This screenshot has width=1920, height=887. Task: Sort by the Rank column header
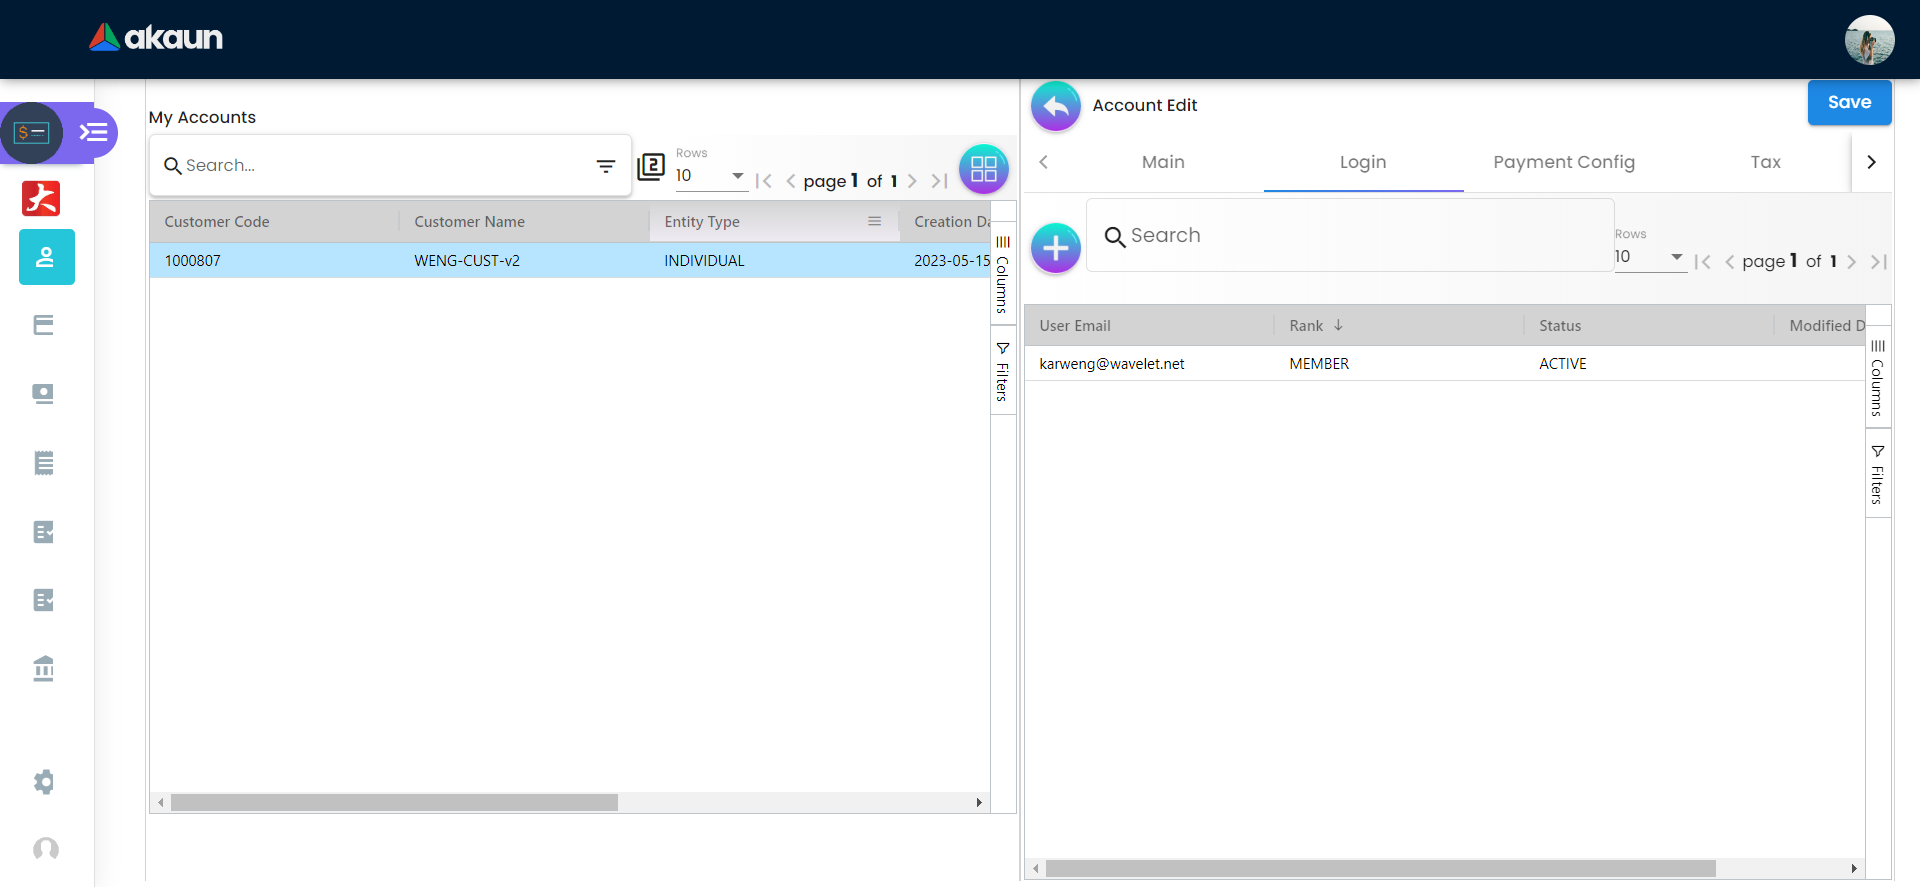[1306, 326]
